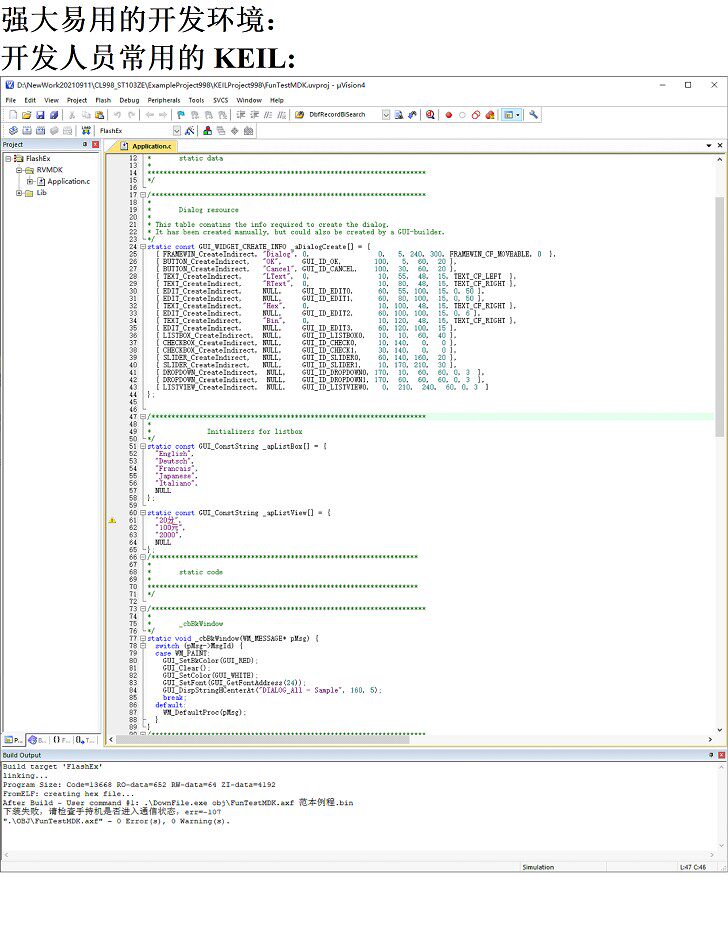Click the Cut toolbar icon
The width and height of the screenshot is (728, 928).
tap(71, 115)
